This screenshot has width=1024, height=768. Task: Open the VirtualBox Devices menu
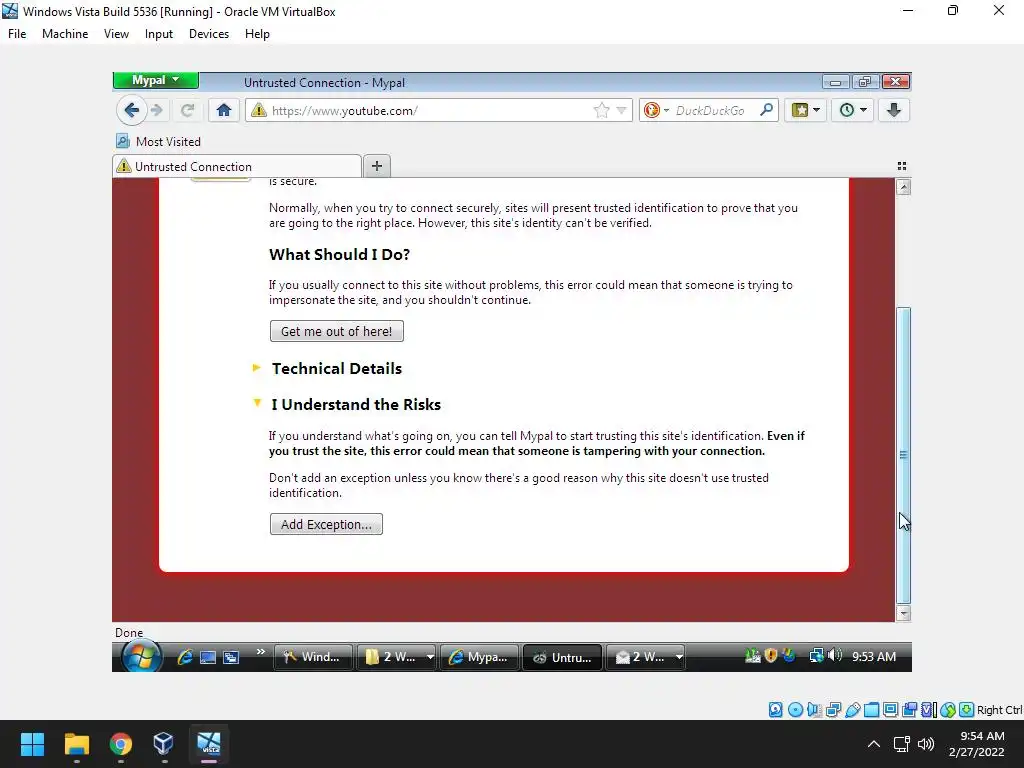[x=209, y=34]
